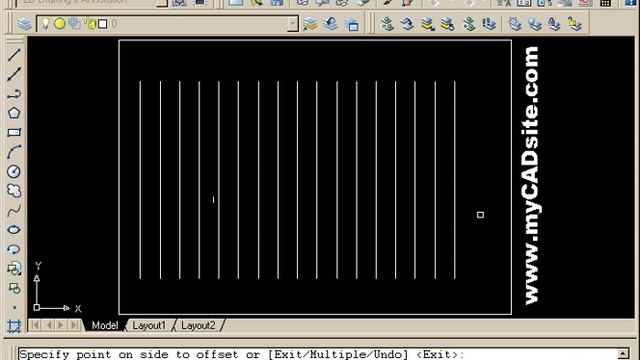This screenshot has height=360, width=640.
Task: Open the Layer Properties Manager
Action: pyautogui.click(x=24, y=24)
